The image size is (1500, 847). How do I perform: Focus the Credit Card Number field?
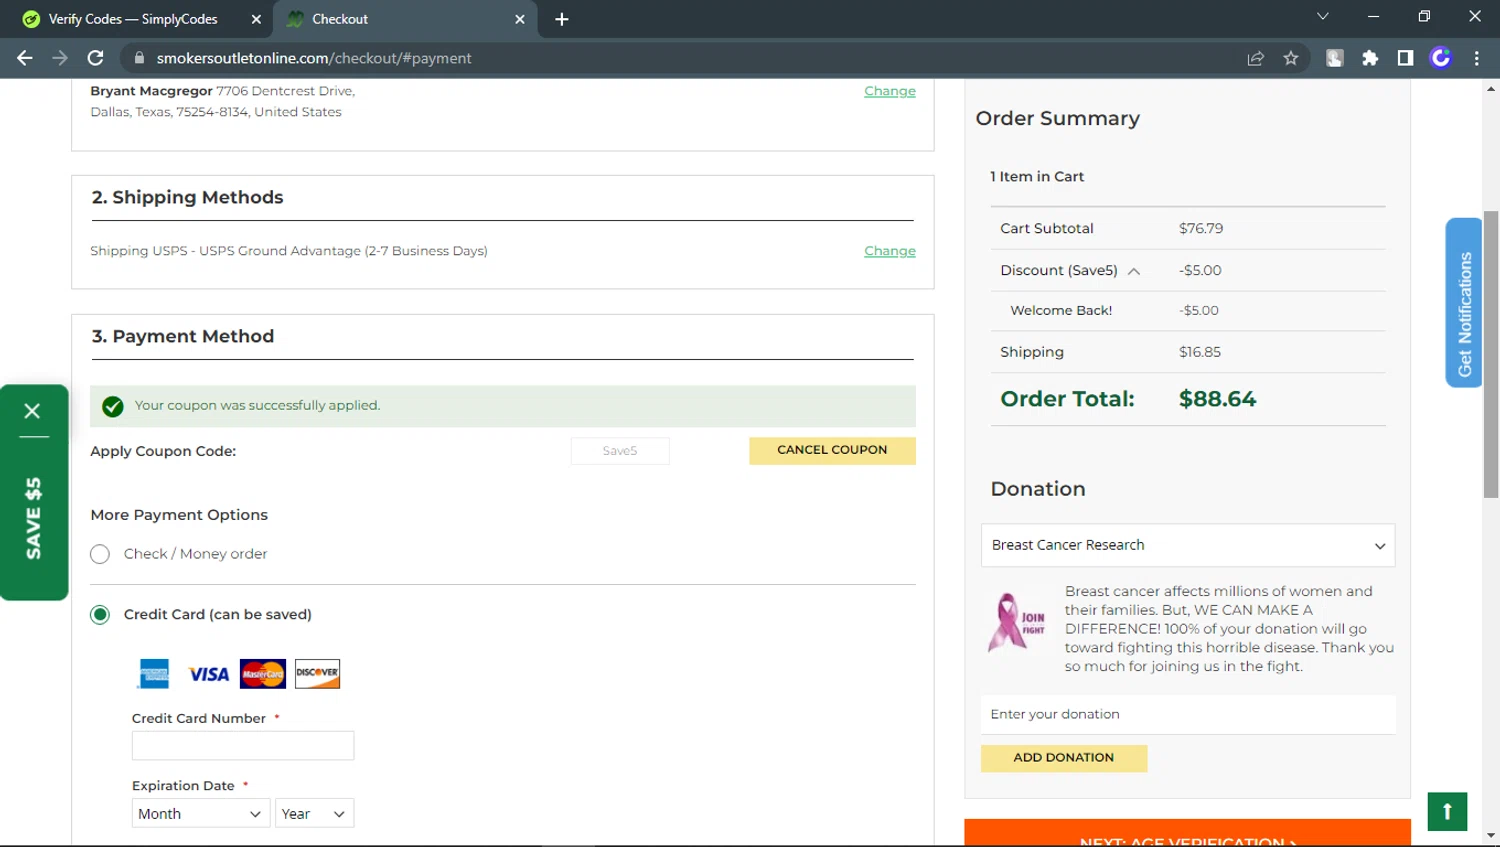pos(243,746)
